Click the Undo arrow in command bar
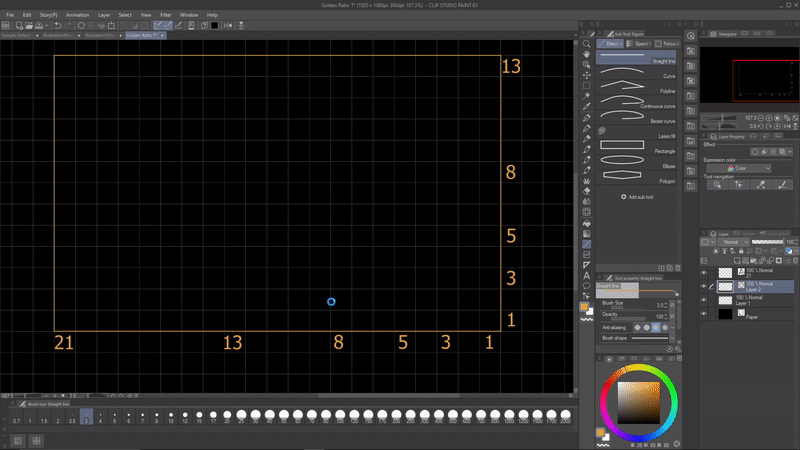 click(58, 26)
